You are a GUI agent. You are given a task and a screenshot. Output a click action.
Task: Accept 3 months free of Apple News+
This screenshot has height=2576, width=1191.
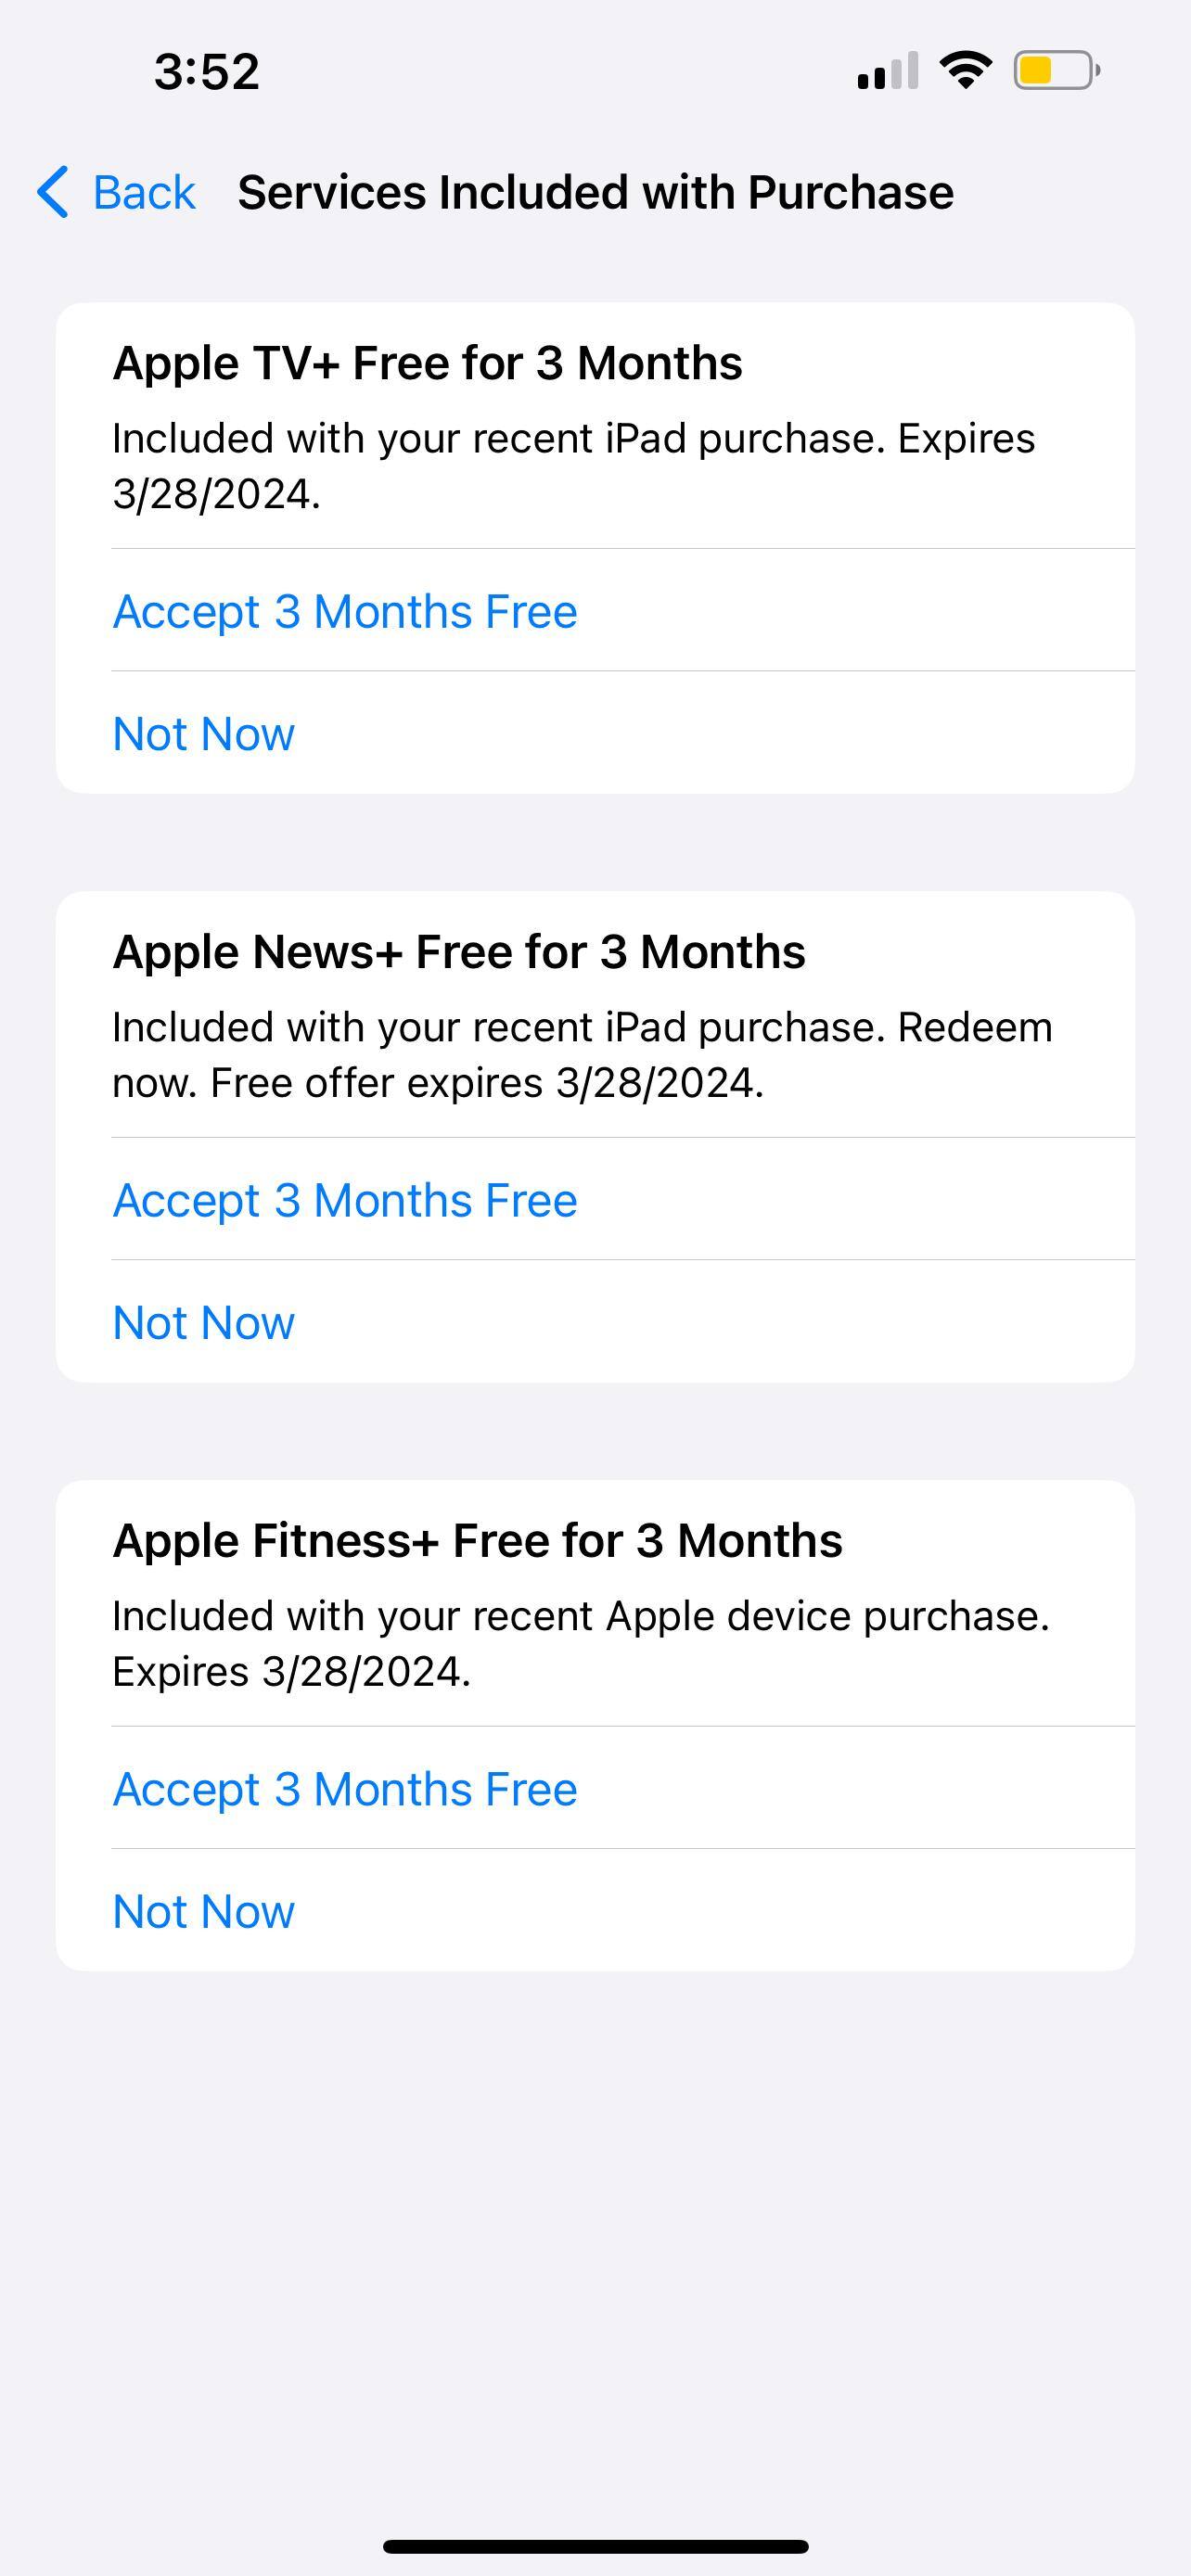tap(345, 1200)
